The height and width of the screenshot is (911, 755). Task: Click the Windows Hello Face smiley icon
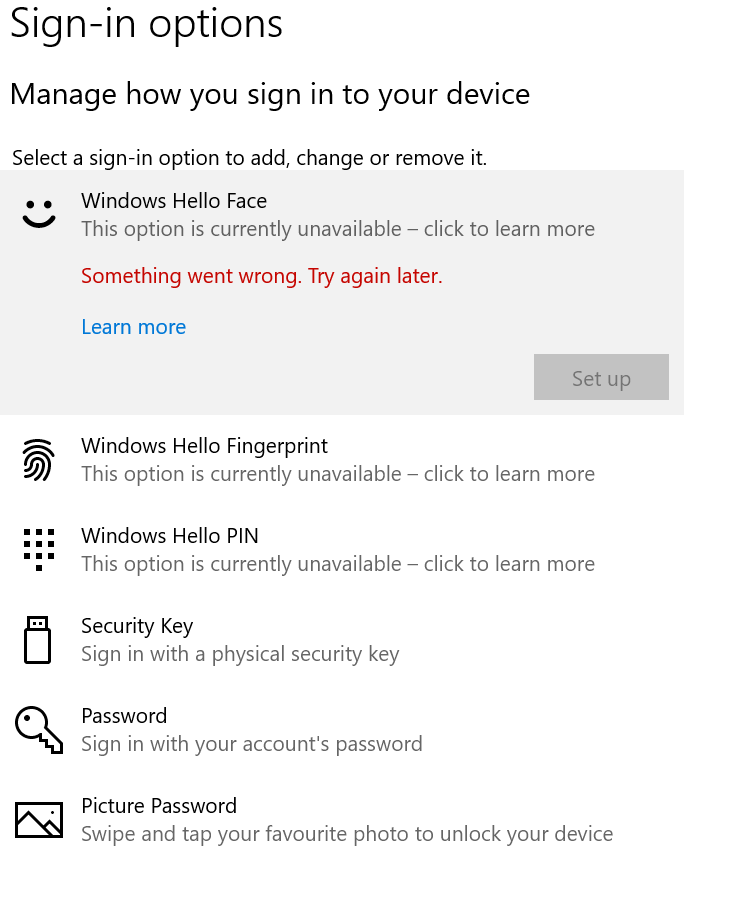(39, 213)
